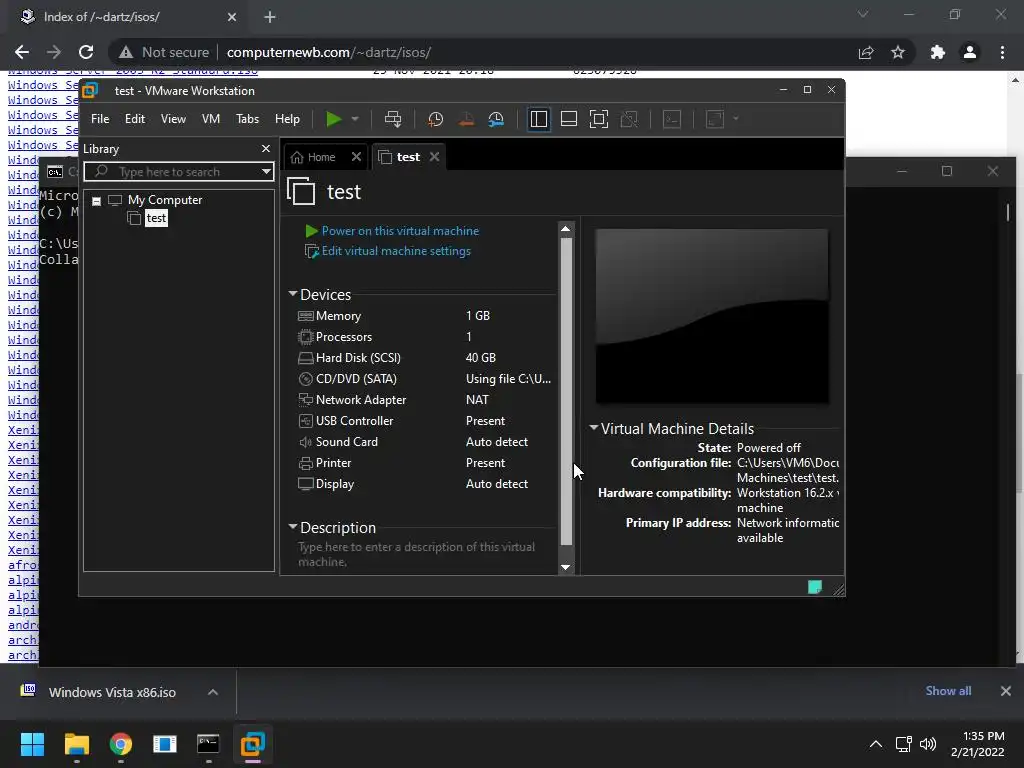The image size is (1024, 768).
Task: Close the Home tab
Action: (356, 157)
